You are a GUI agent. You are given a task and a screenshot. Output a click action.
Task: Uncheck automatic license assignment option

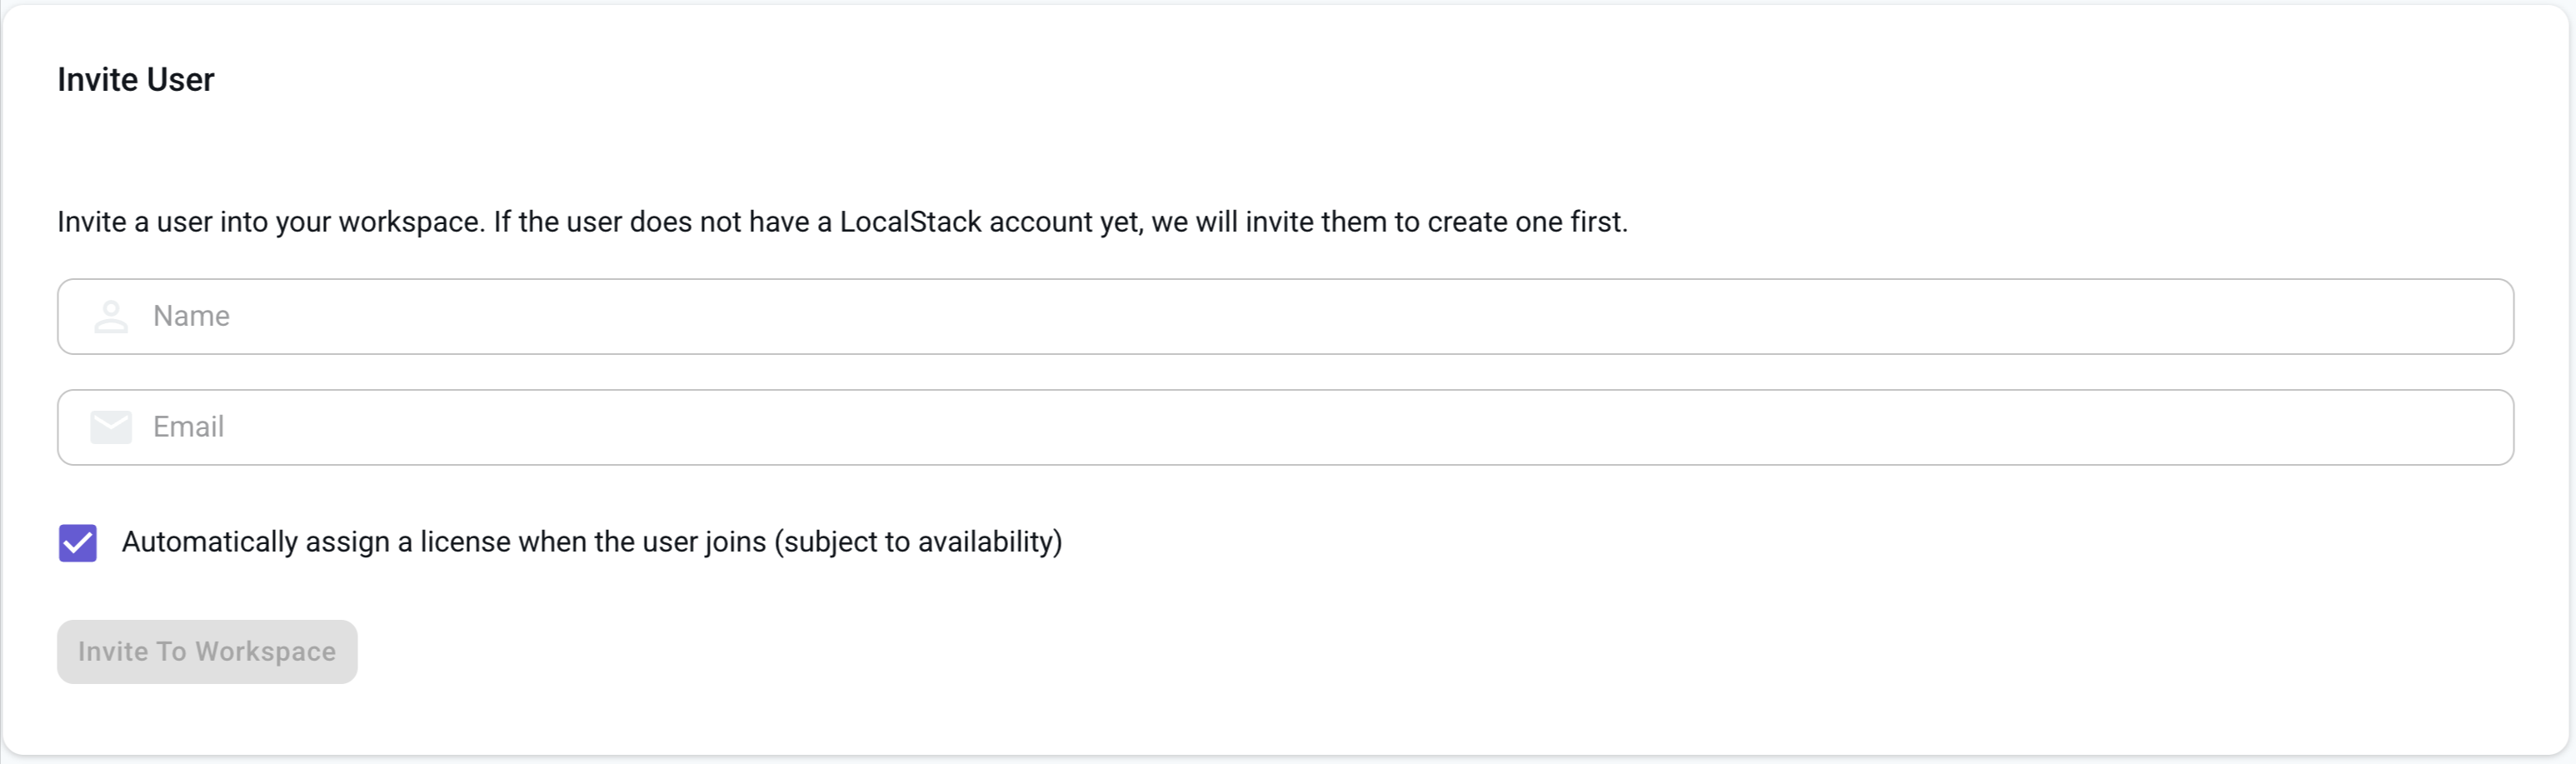[77, 543]
